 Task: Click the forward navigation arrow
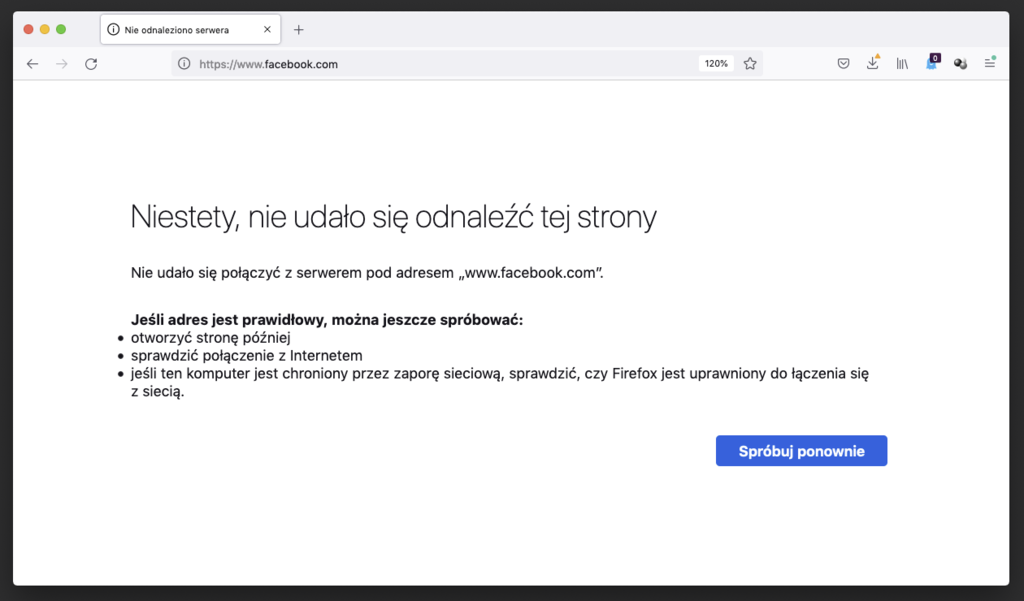click(x=62, y=64)
